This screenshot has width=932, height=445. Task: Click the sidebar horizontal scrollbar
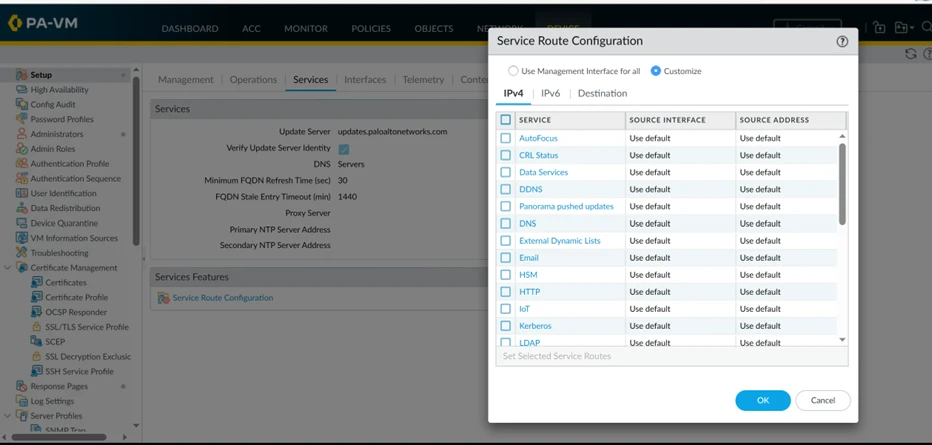59,437
